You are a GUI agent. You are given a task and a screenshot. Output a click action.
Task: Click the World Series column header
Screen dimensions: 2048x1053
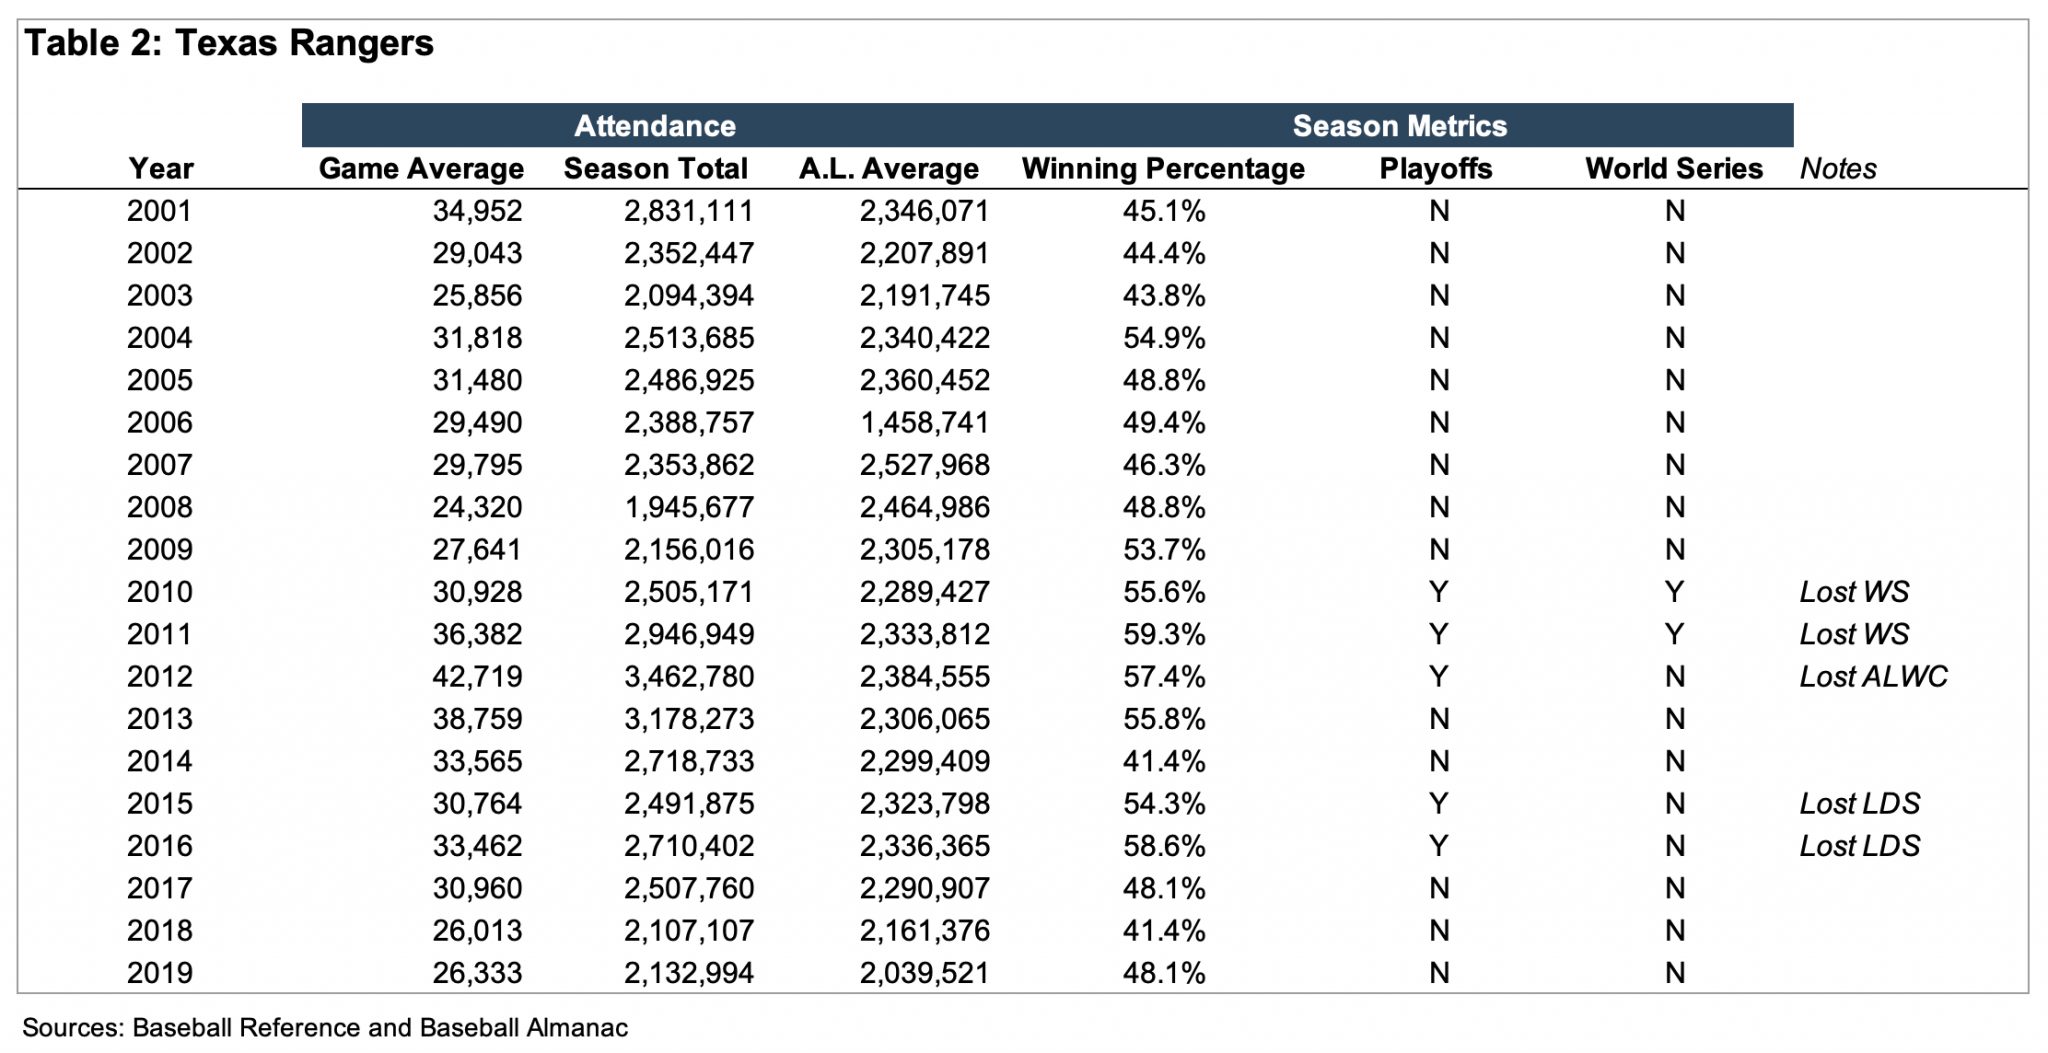1674,169
